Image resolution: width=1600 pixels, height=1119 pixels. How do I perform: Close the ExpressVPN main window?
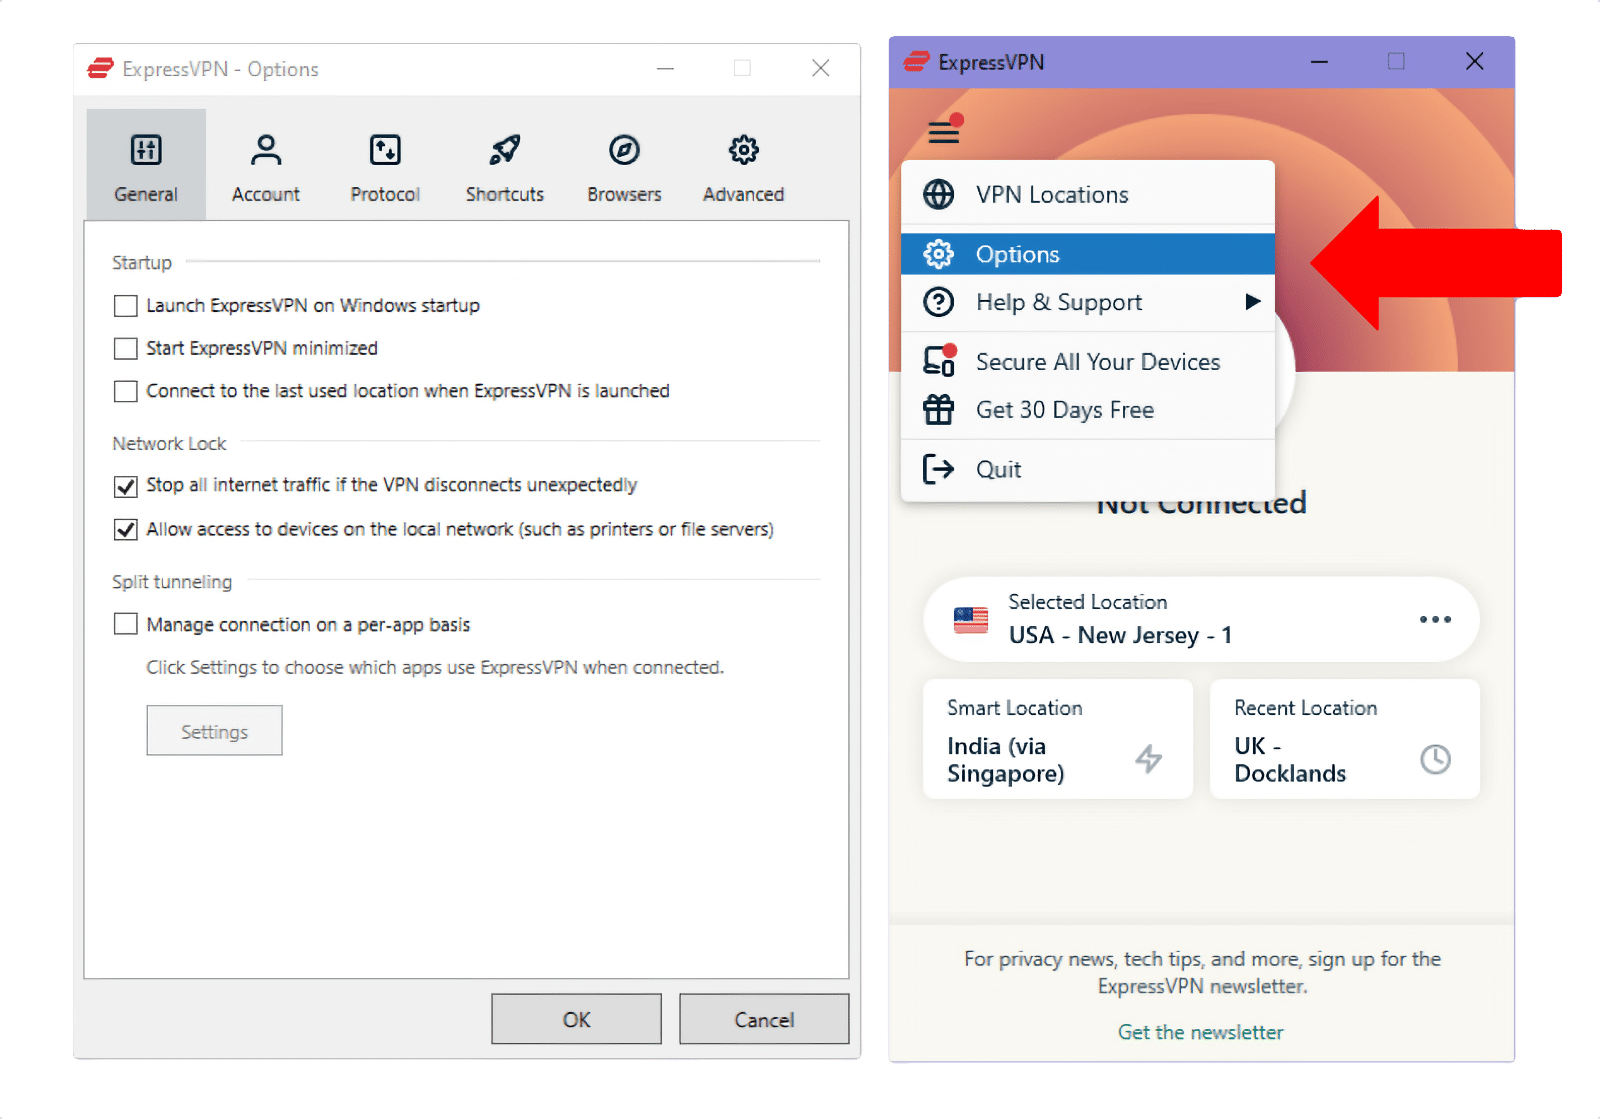click(x=1474, y=62)
